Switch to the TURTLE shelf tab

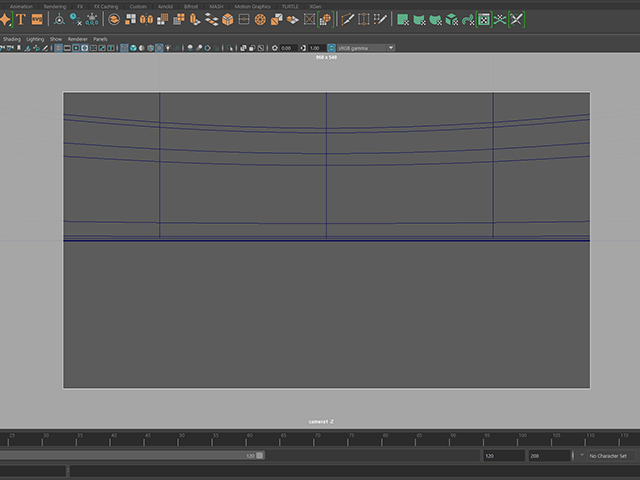coord(290,7)
